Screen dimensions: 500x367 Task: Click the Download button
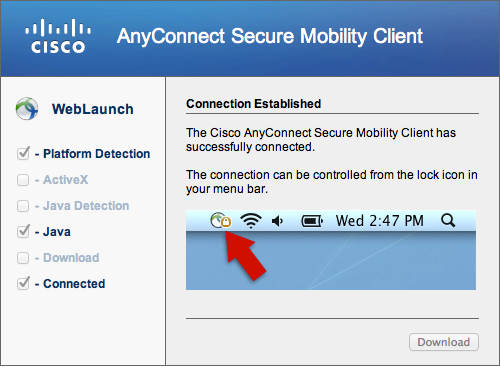click(444, 342)
